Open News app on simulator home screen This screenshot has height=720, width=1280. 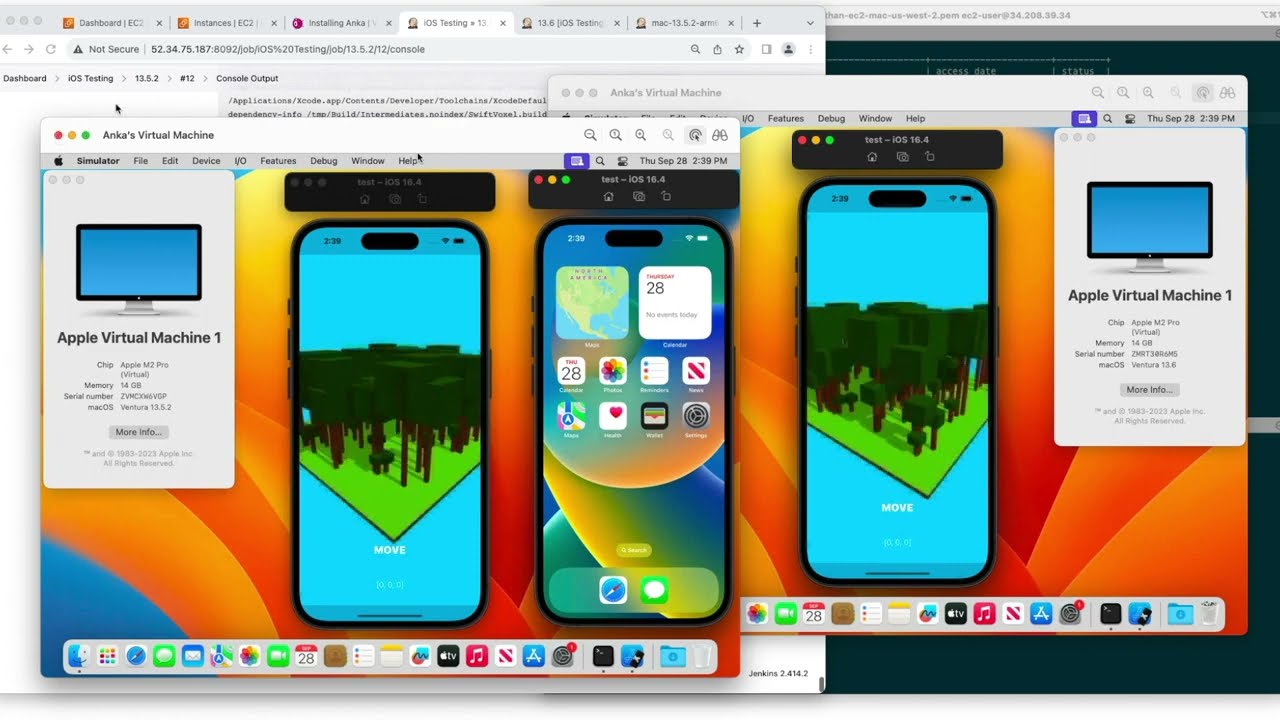(x=696, y=372)
